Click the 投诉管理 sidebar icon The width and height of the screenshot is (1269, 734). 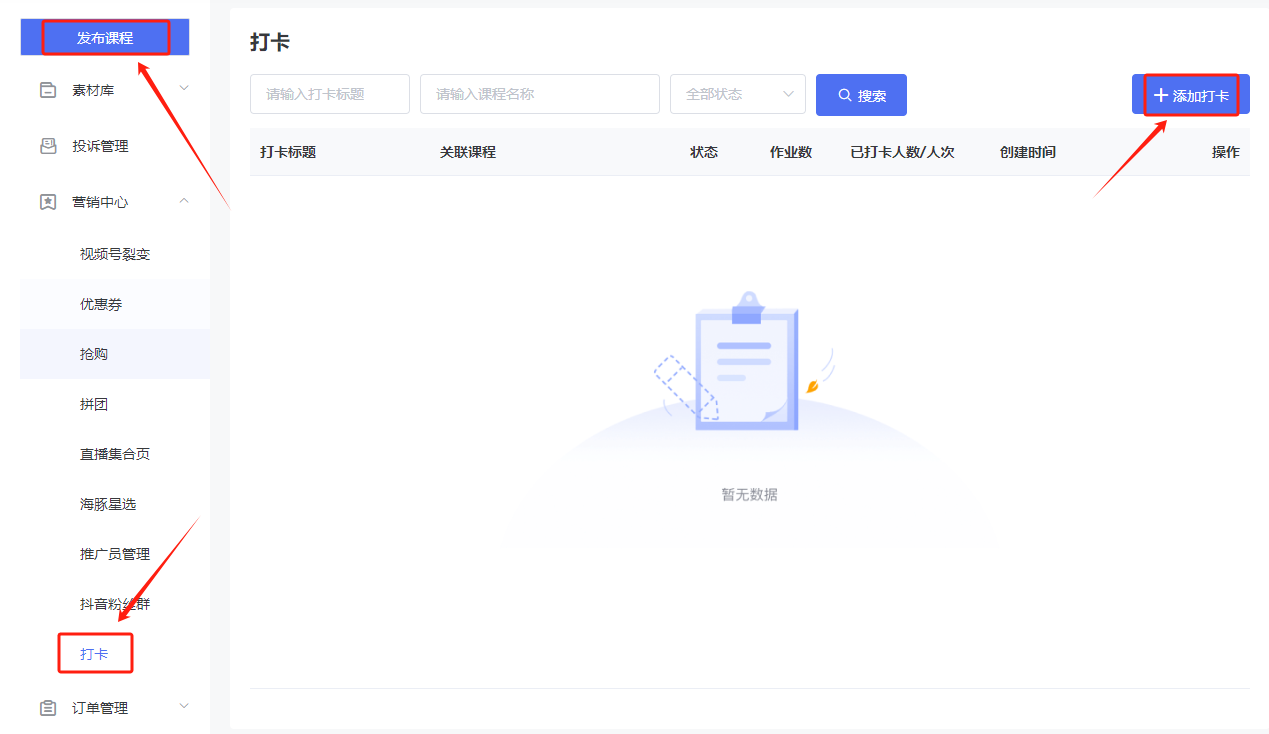pyautogui.click(x=48, y=146)
